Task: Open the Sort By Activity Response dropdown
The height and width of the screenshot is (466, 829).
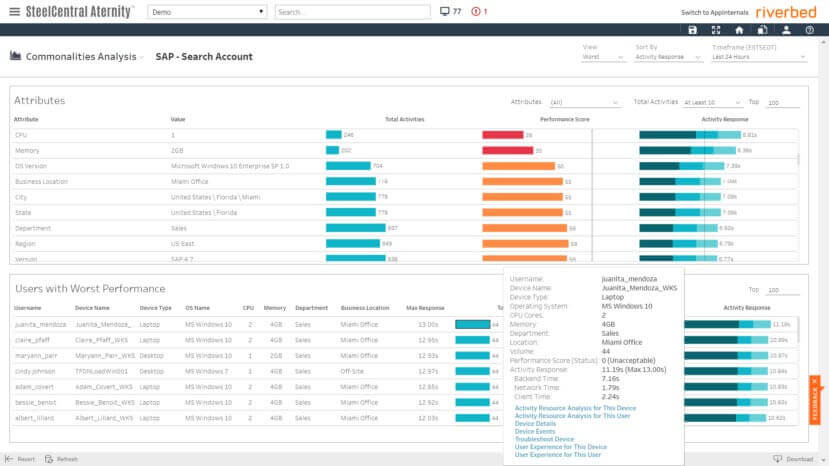Action: [668, 57]
